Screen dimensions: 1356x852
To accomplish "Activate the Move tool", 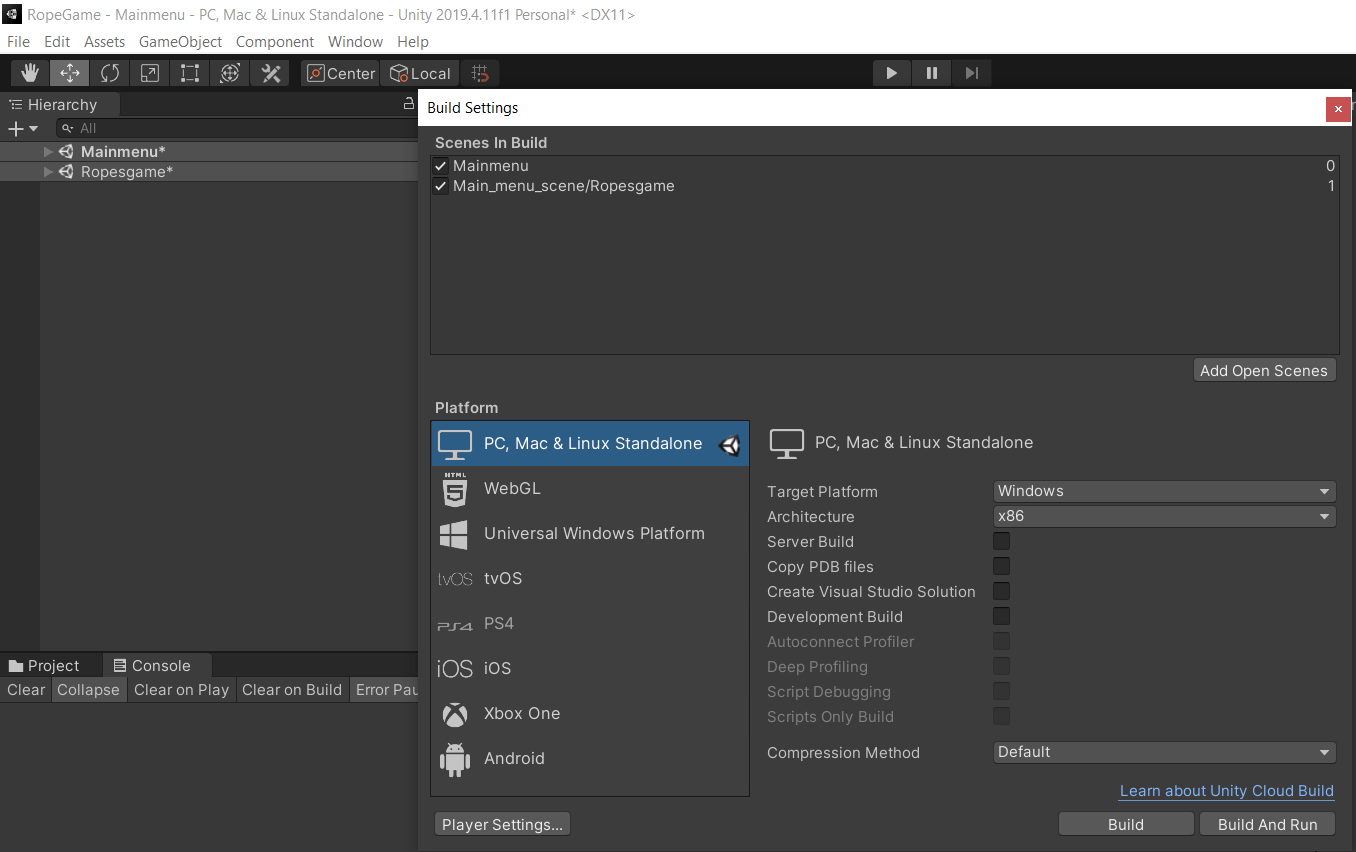I will [70, 73].
